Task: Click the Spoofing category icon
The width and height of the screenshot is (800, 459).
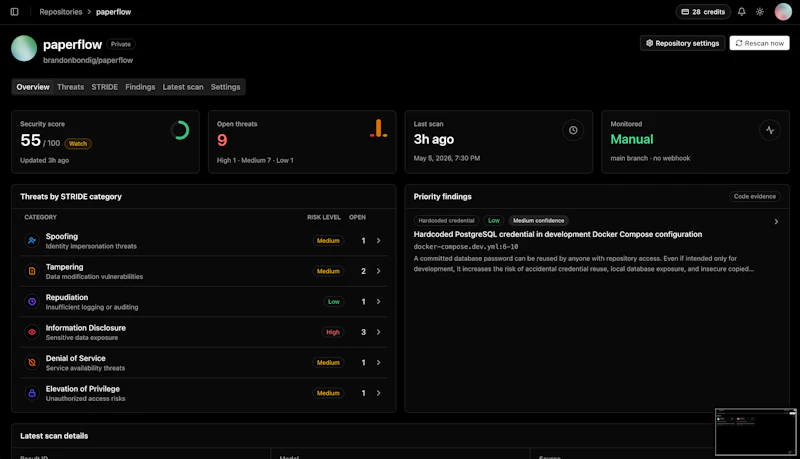Action: 32,241
